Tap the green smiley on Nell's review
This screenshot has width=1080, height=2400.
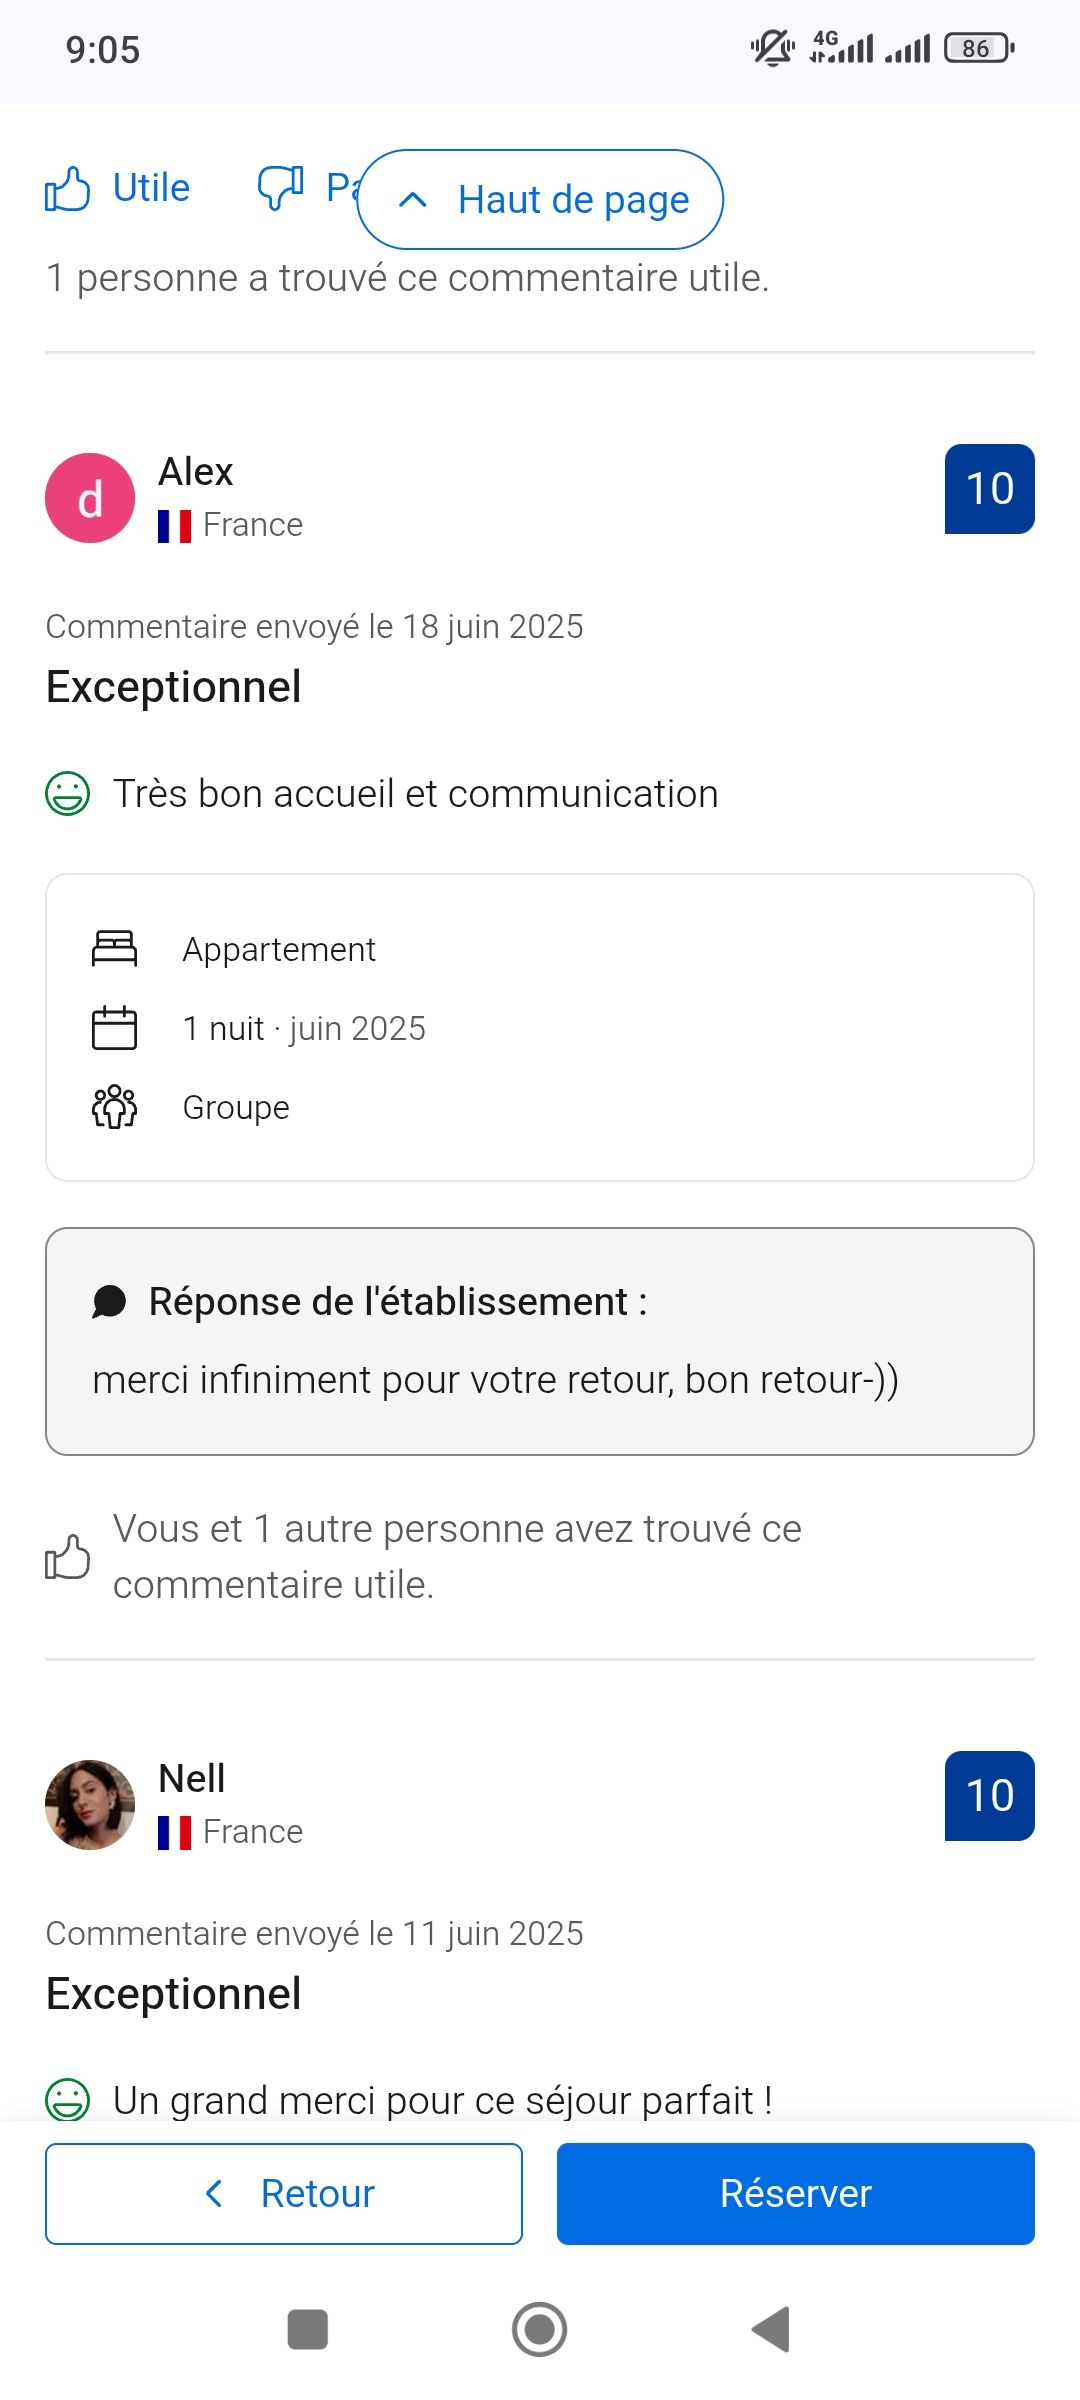[68, 2100]
